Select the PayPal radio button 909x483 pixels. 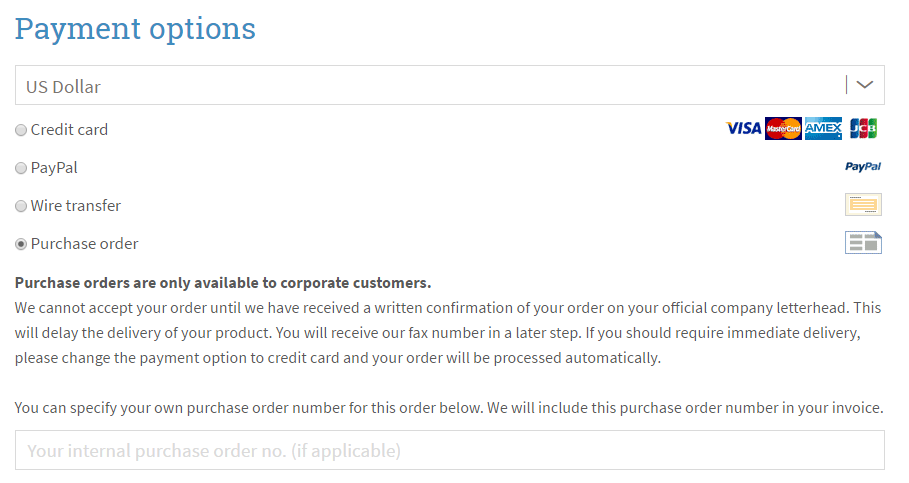pos(21,168)
